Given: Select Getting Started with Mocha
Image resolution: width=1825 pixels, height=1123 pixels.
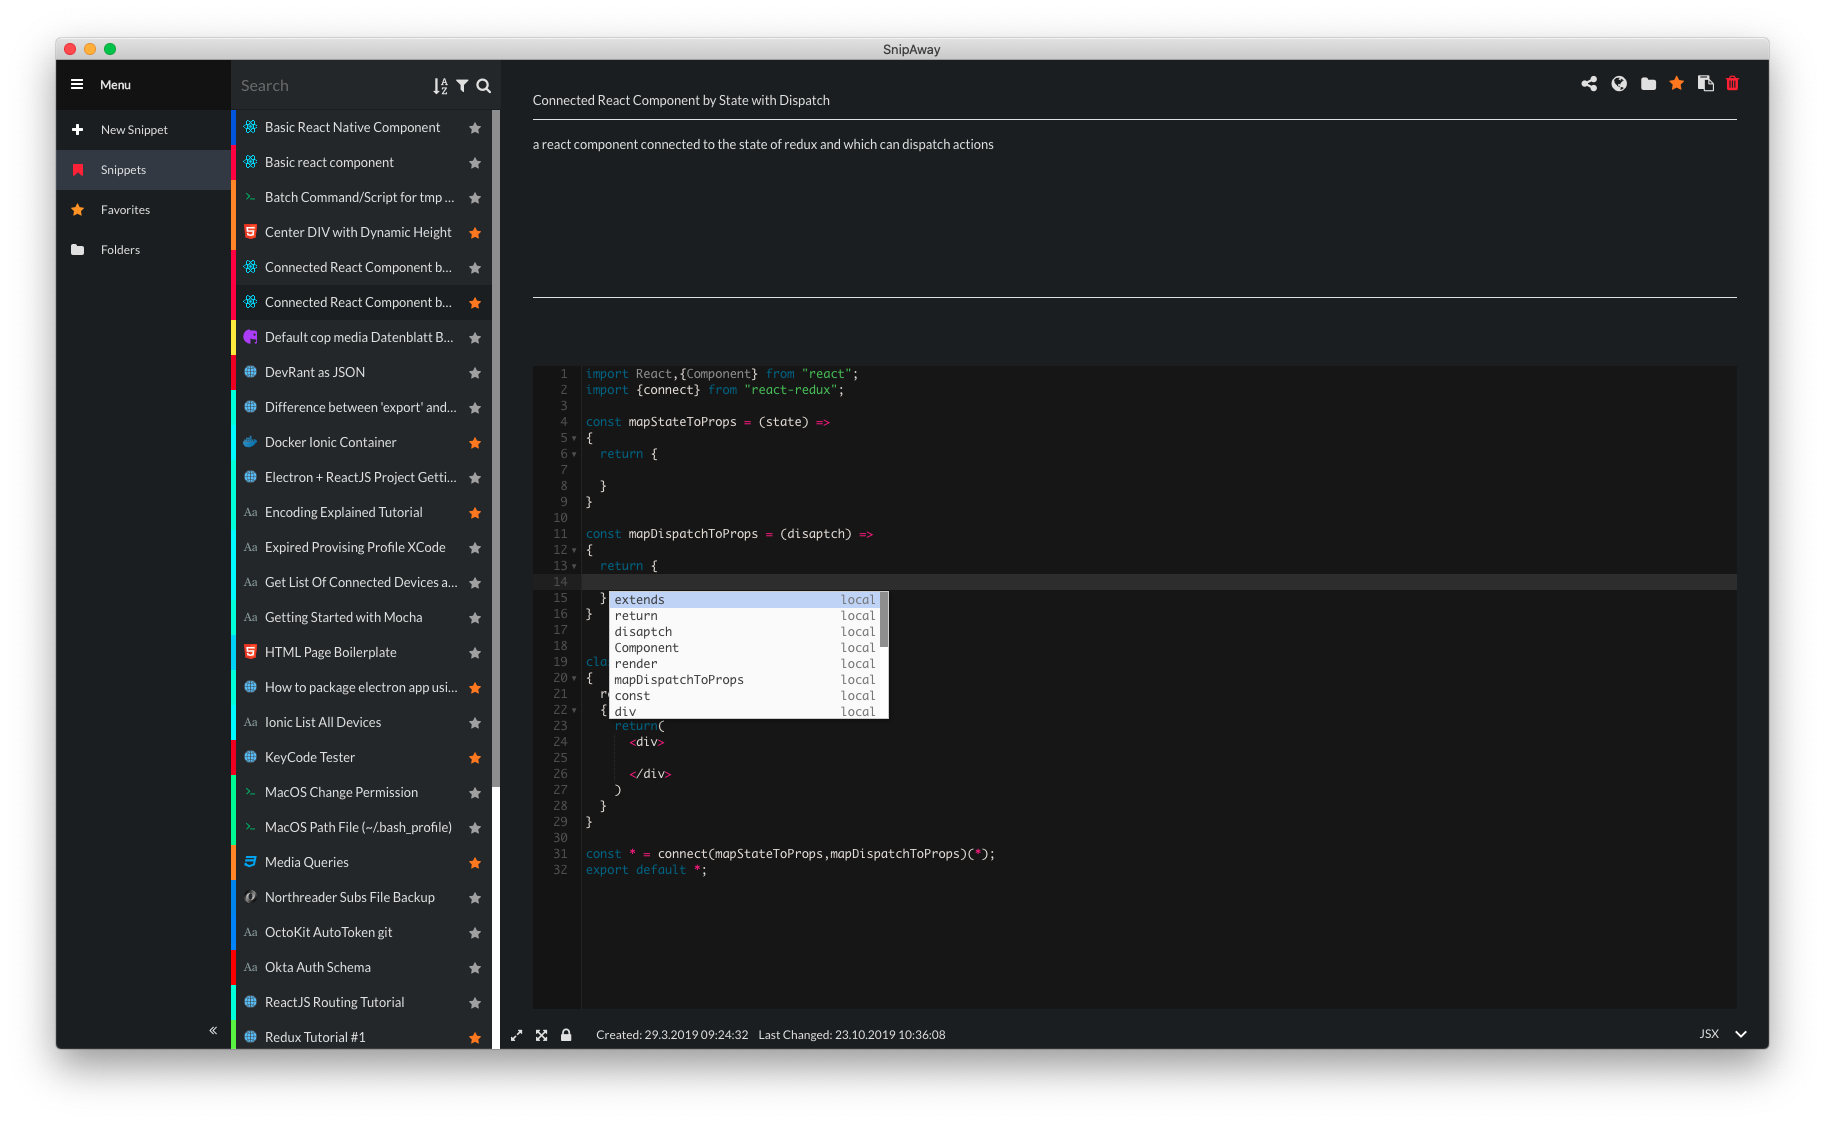Looking at the screenshot, I should click(x=362, y=618).
